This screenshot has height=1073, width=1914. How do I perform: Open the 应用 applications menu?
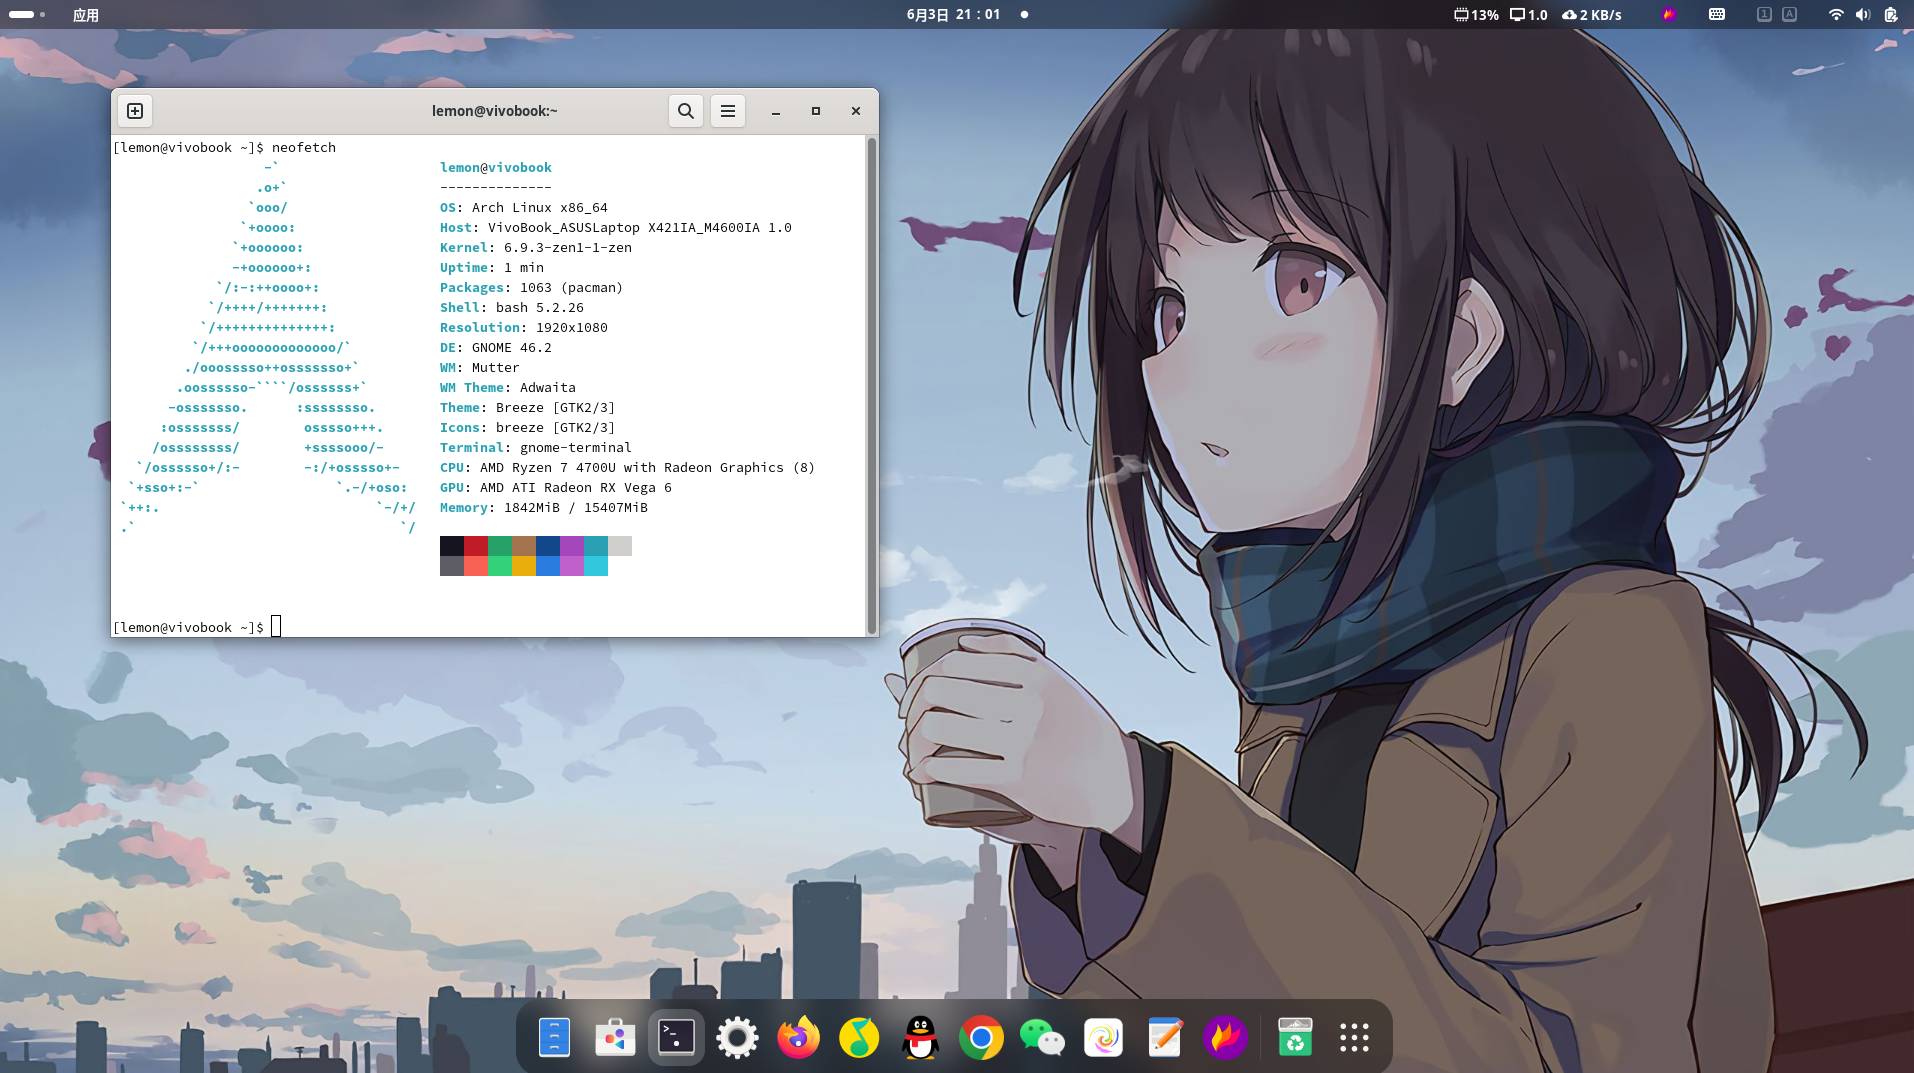(x=86, y=15)
